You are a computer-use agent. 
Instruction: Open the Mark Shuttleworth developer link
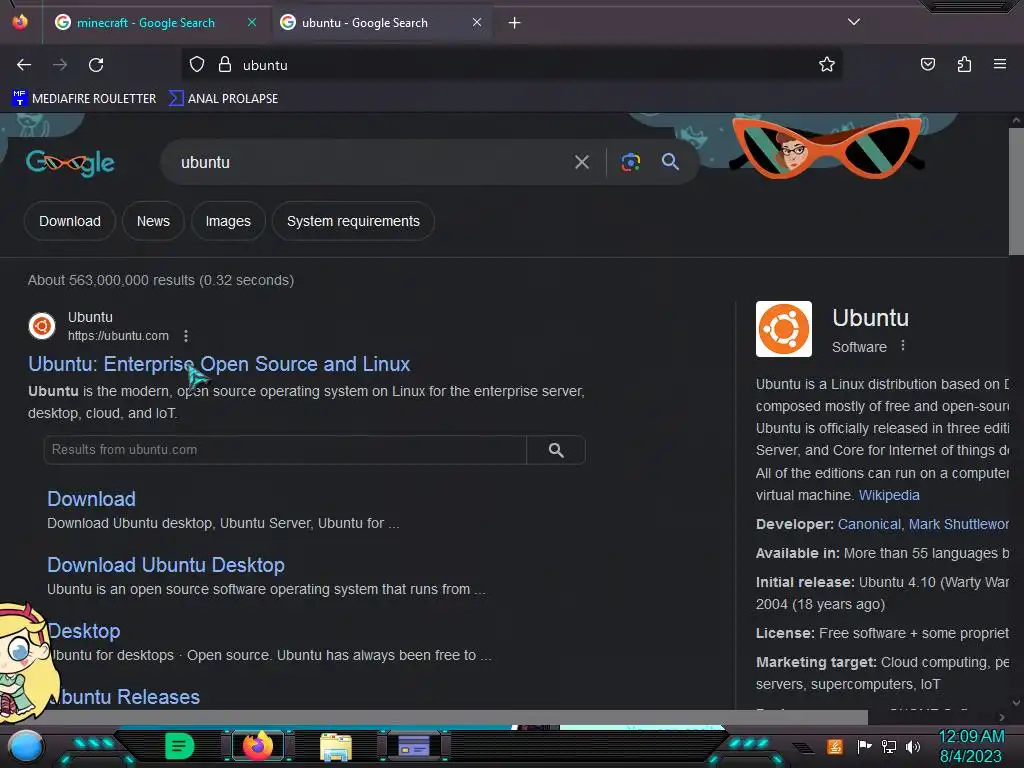click(x=959, y=524)
